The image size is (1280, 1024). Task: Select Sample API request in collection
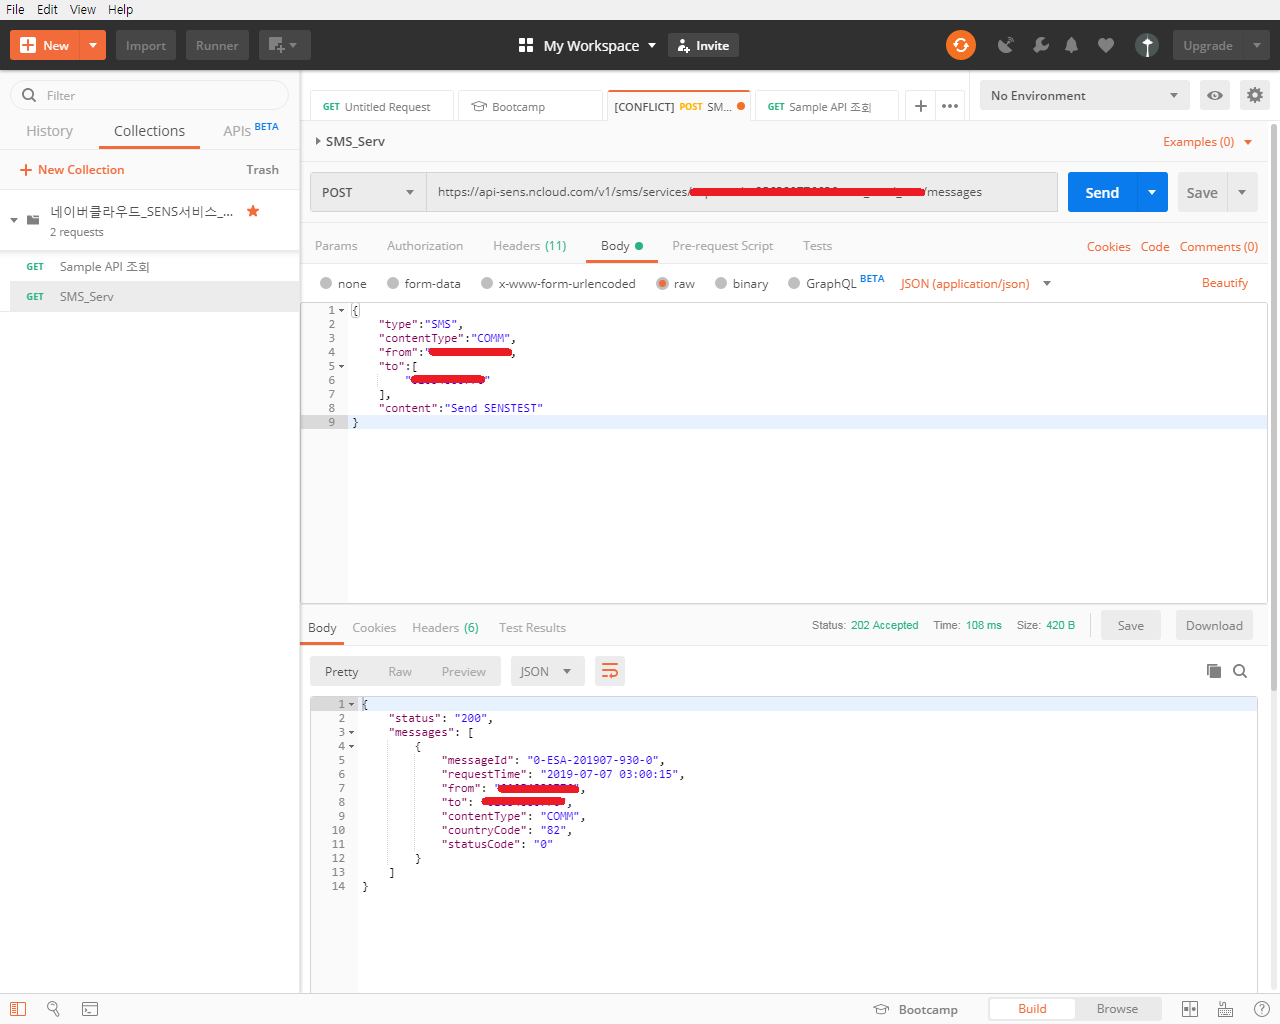(x=150, y=266)
